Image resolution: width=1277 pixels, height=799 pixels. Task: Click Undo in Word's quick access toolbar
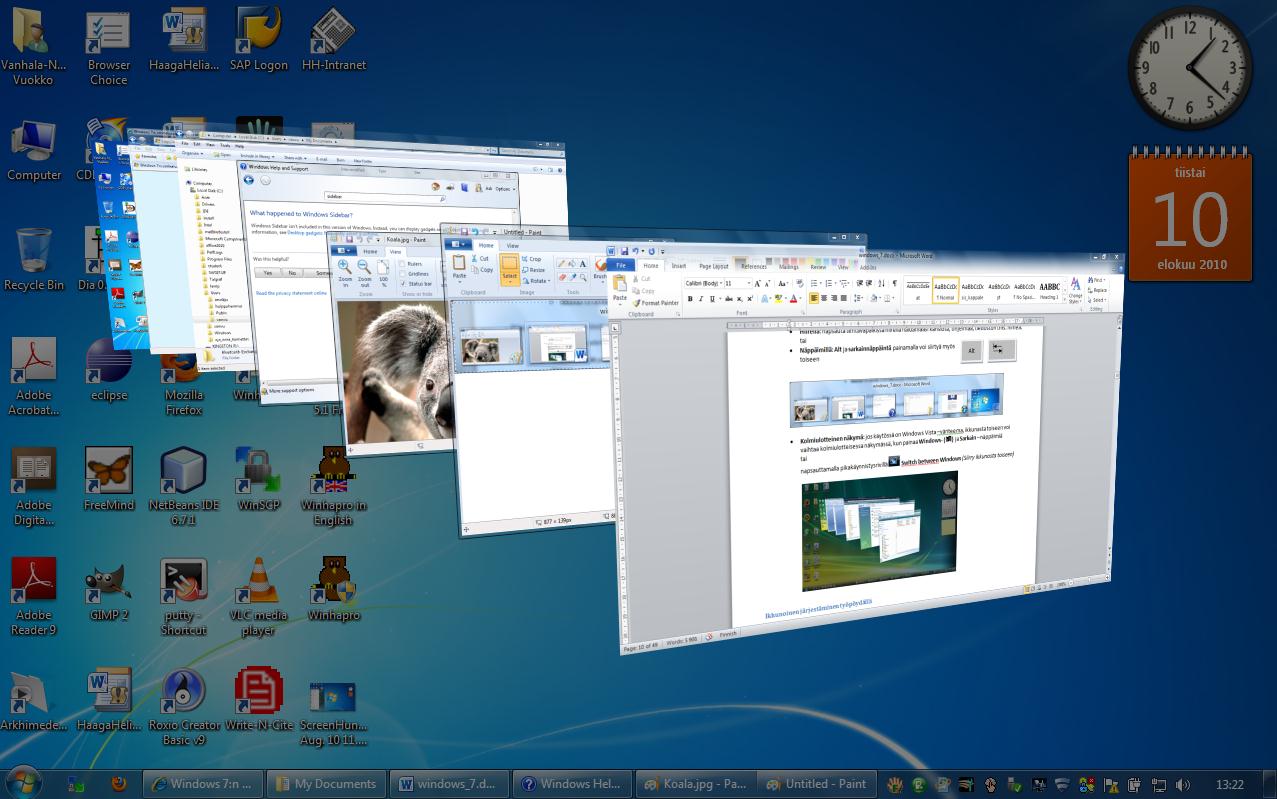[x=635, y=251]
